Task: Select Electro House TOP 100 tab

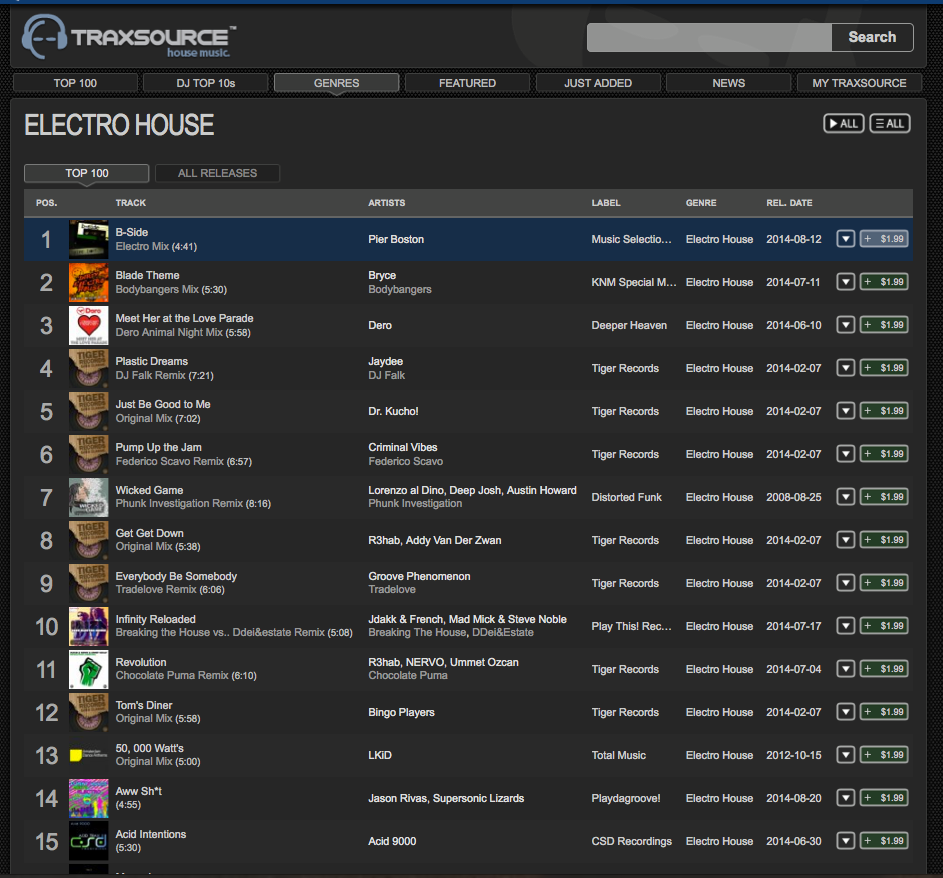Action: (x=87, y=173)
